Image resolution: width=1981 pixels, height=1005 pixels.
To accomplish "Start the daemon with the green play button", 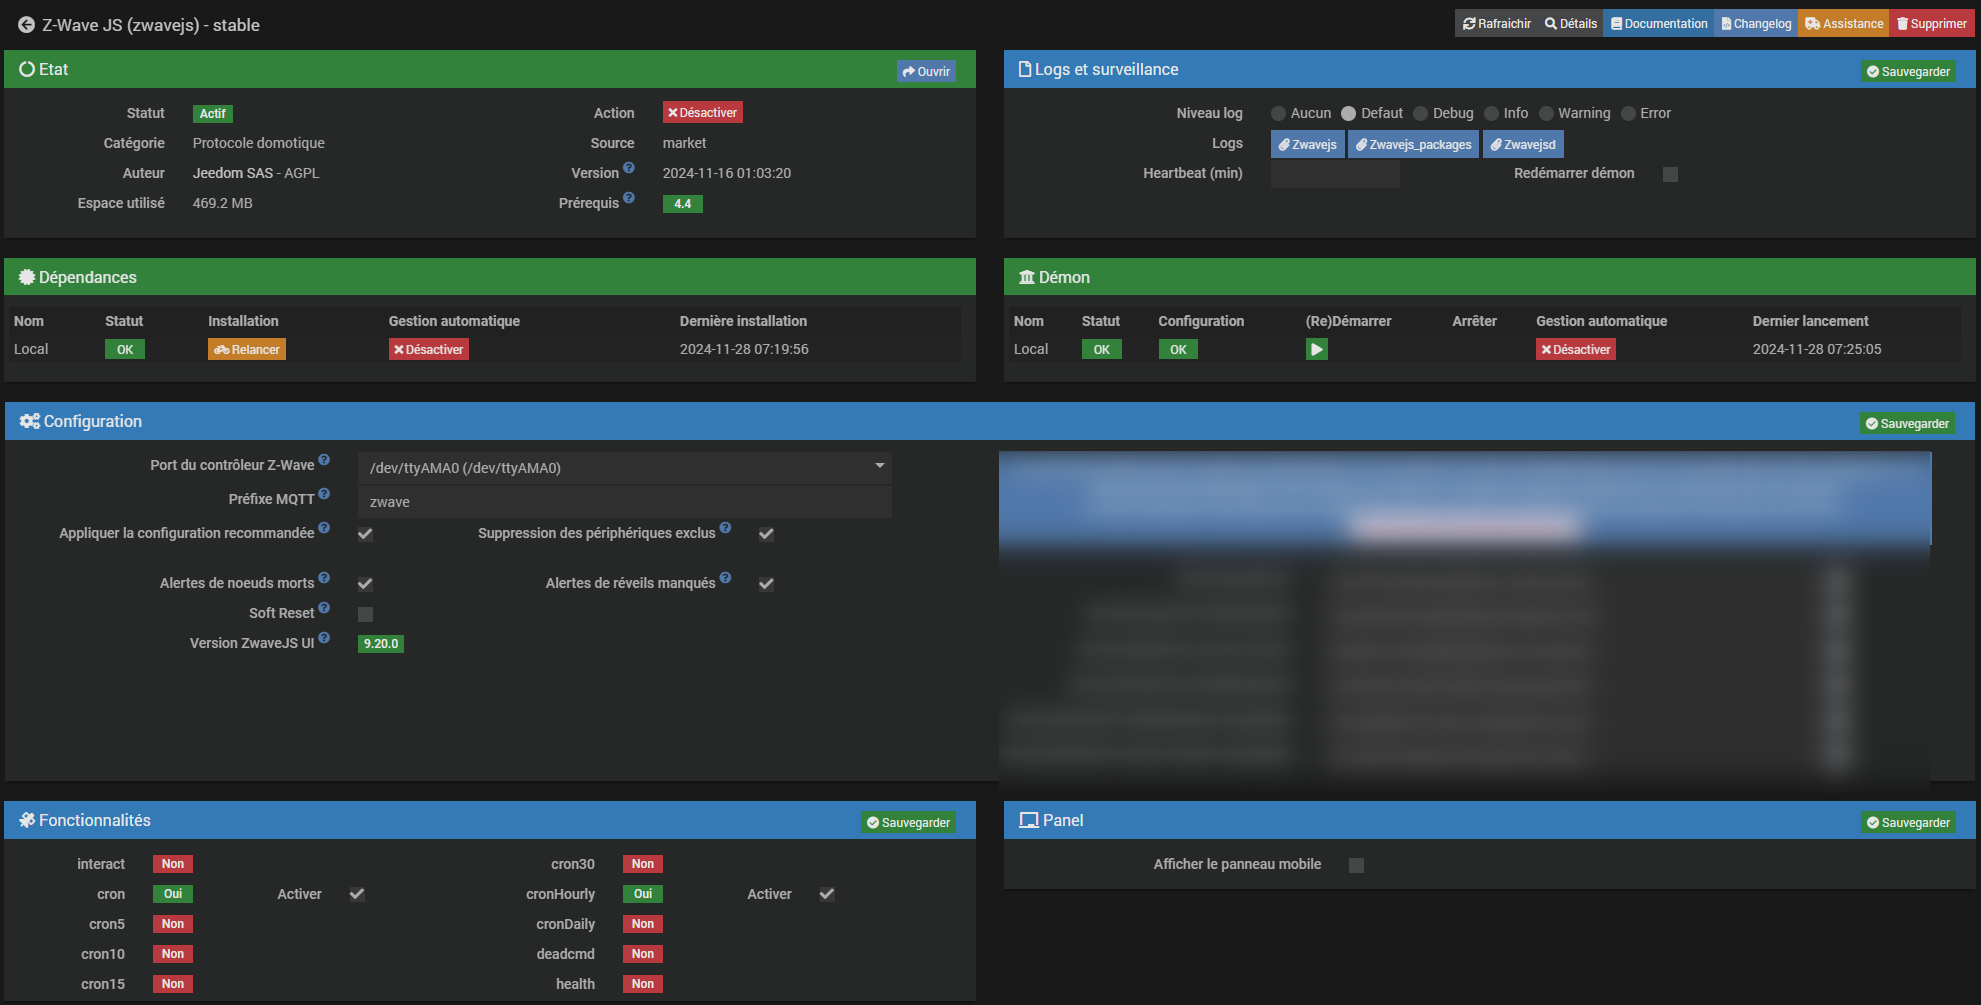I will pyautogui.click(x=1317, y=349).
